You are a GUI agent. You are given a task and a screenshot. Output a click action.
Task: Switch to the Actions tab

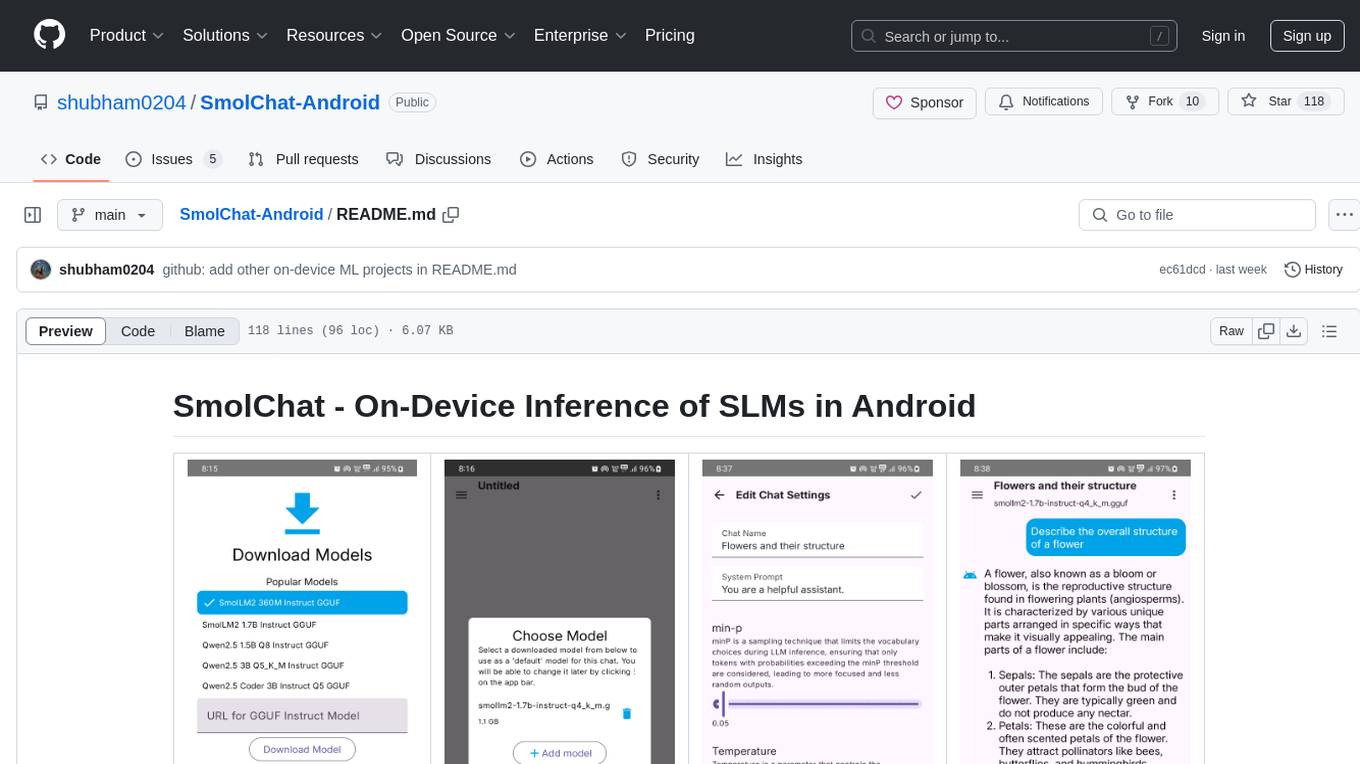pos(557,159)
